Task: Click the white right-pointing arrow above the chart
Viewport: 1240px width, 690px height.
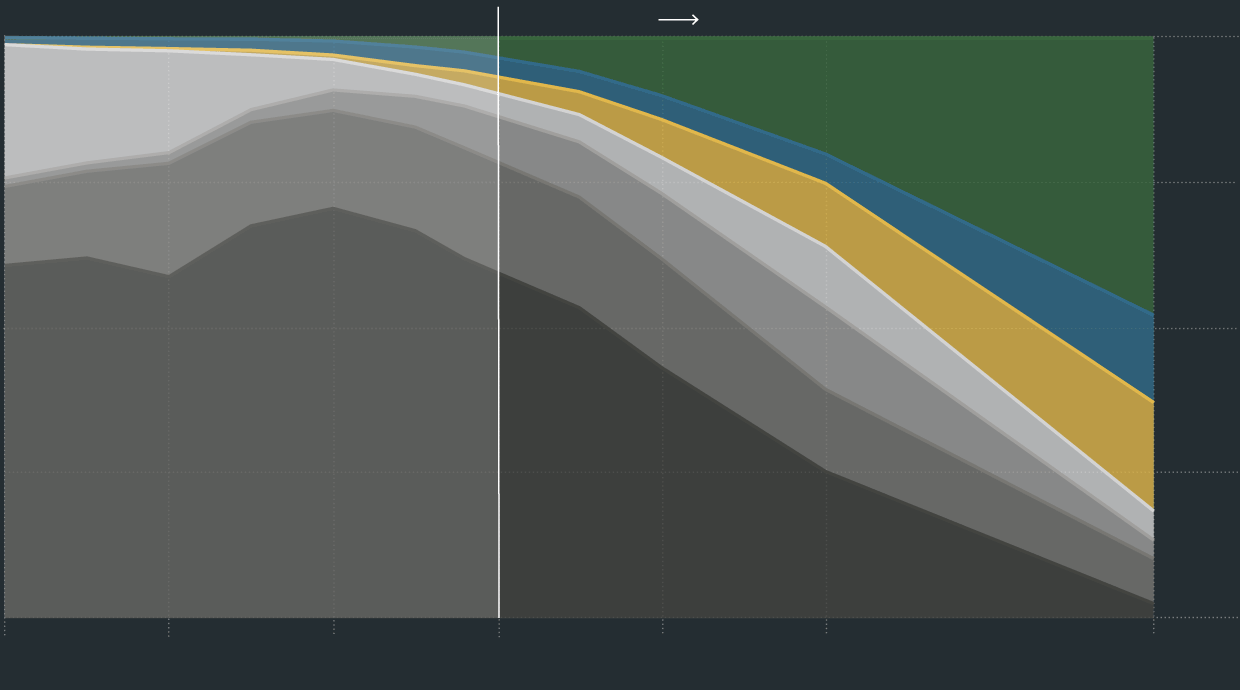Action: pos(678,20)
